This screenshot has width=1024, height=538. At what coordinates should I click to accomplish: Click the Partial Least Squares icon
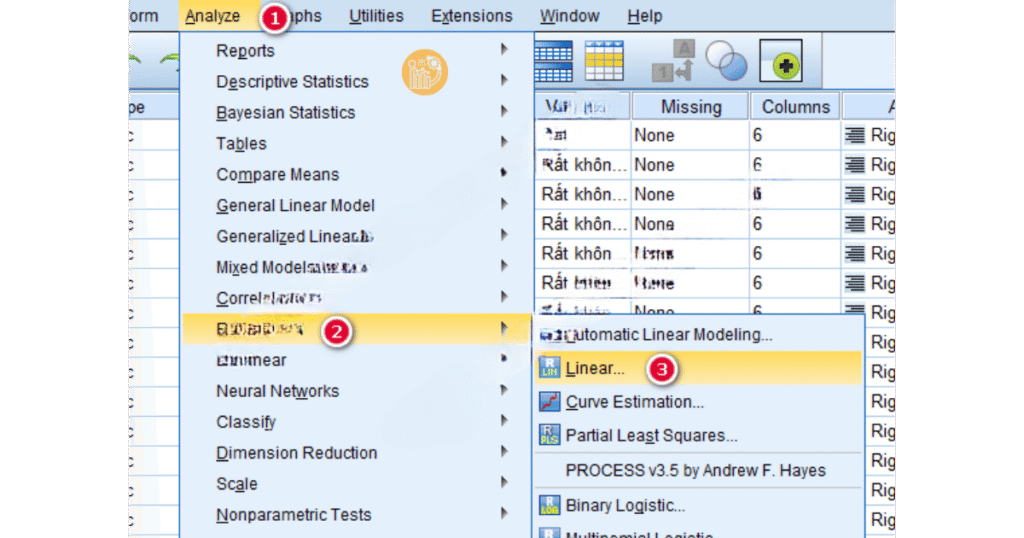550,436
